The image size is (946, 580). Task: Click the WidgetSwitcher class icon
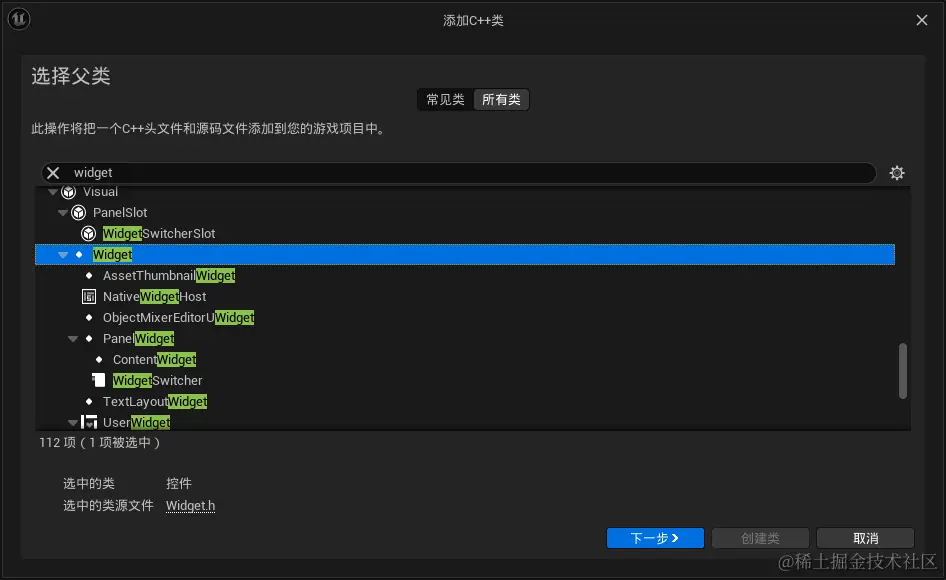(98, 380)
